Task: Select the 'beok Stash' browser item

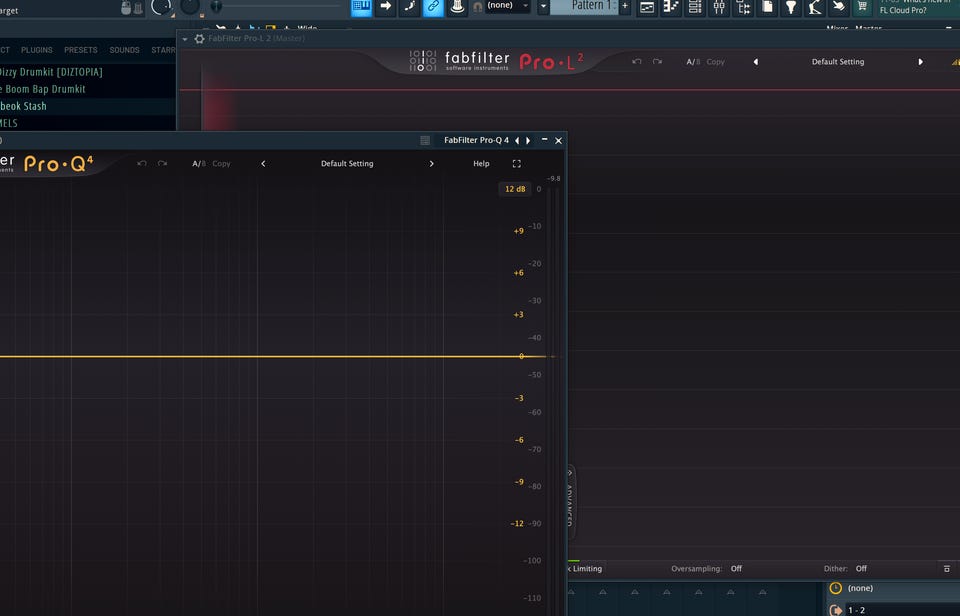Action: point(88,106)
